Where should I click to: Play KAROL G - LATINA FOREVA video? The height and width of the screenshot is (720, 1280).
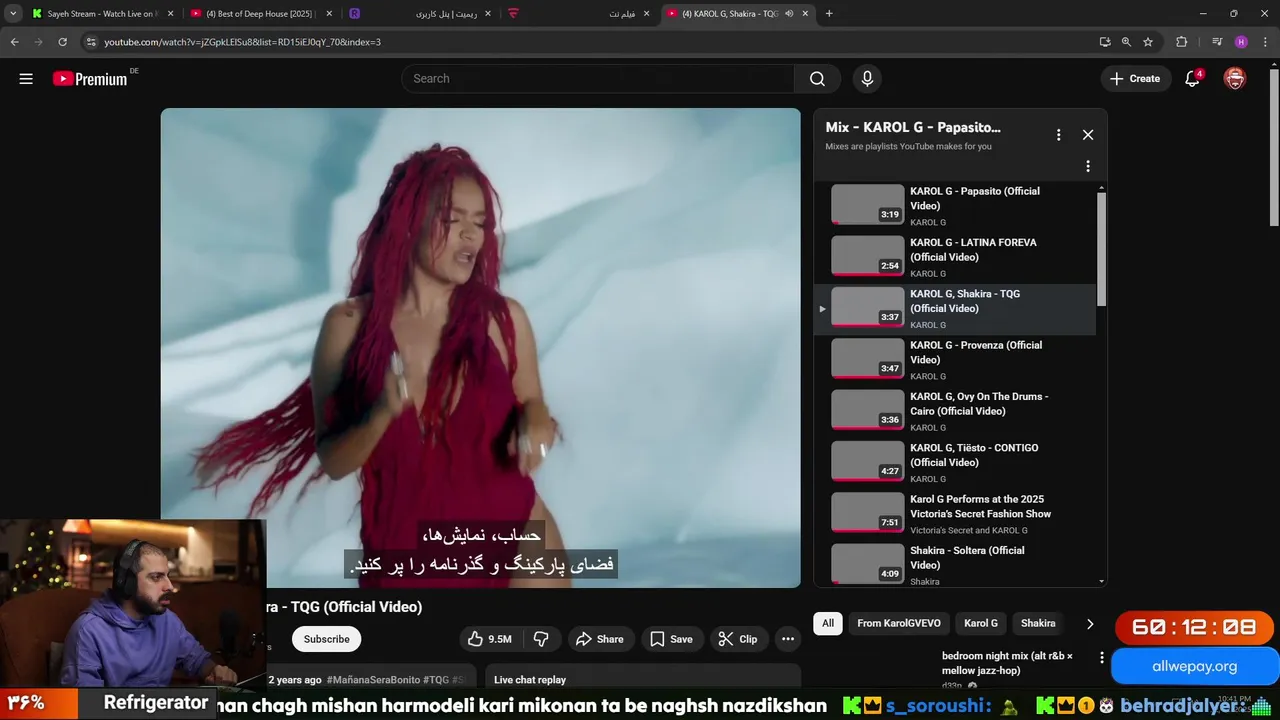click(955, 257)
